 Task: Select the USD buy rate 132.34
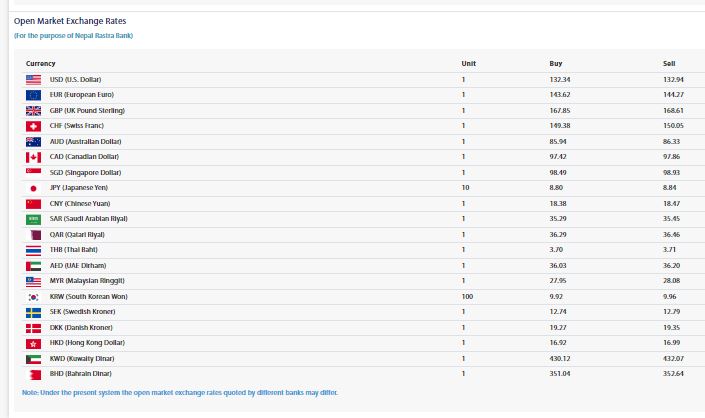[560, 79]
